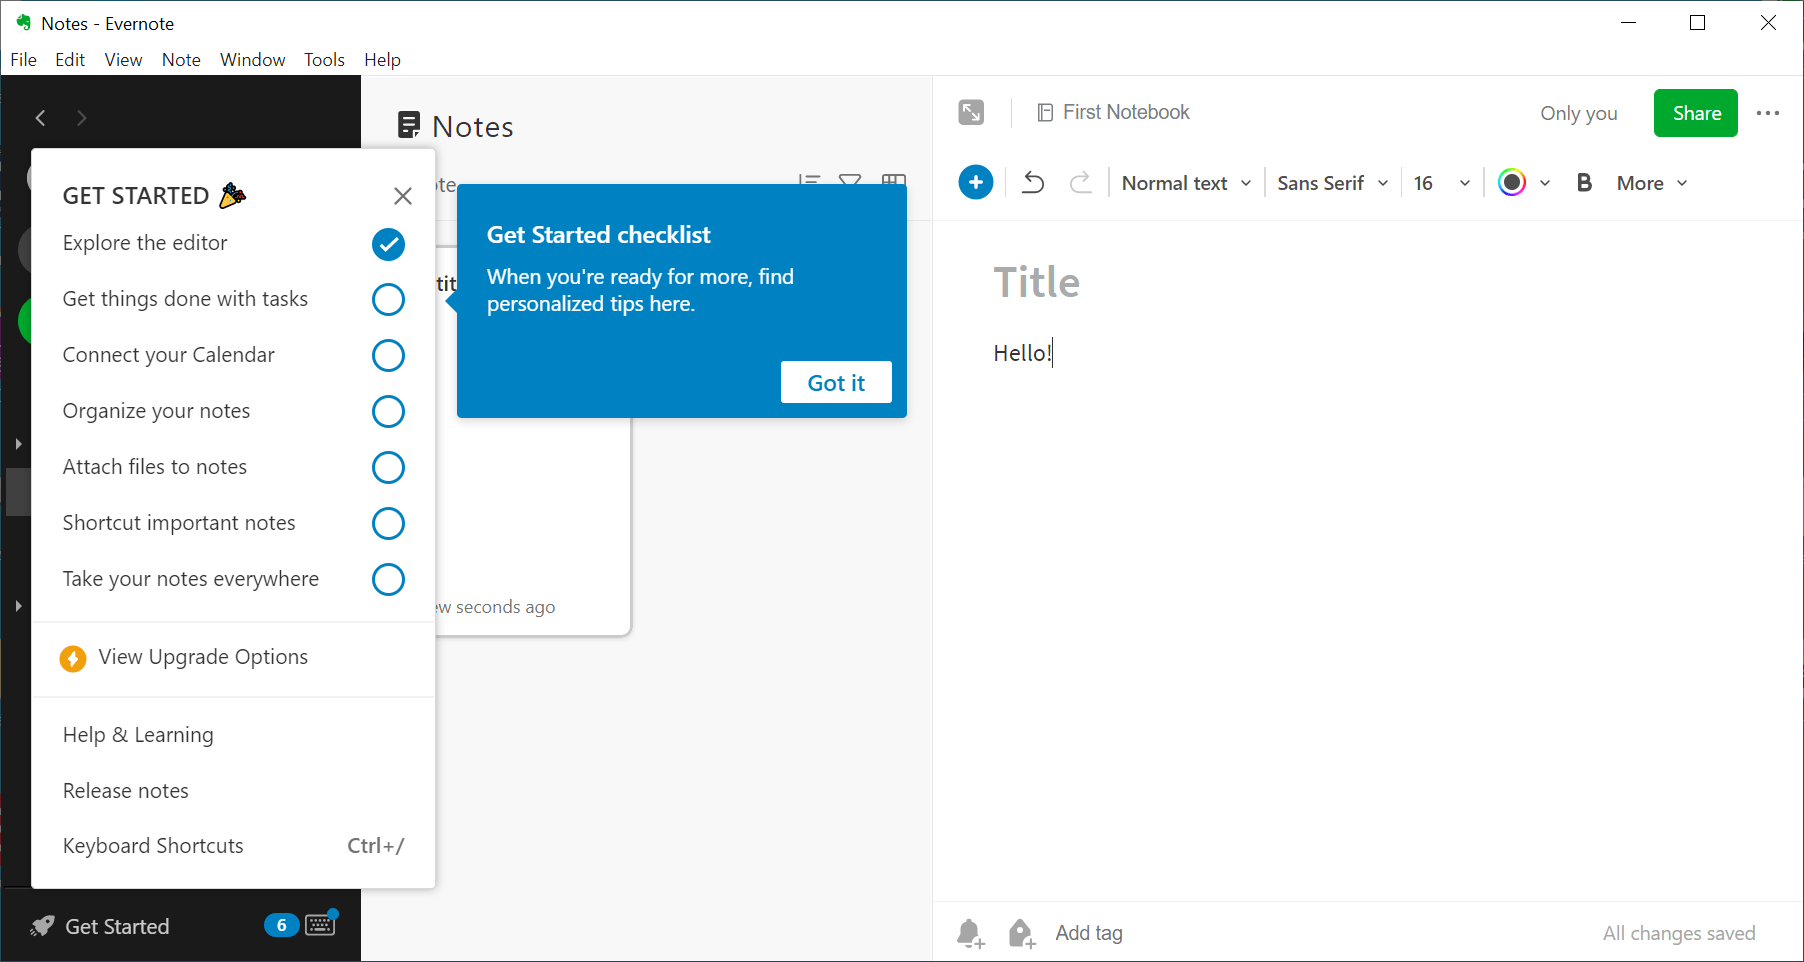Change the notes list view layout
The image size is (1804, 962).
tap(894, 180)
